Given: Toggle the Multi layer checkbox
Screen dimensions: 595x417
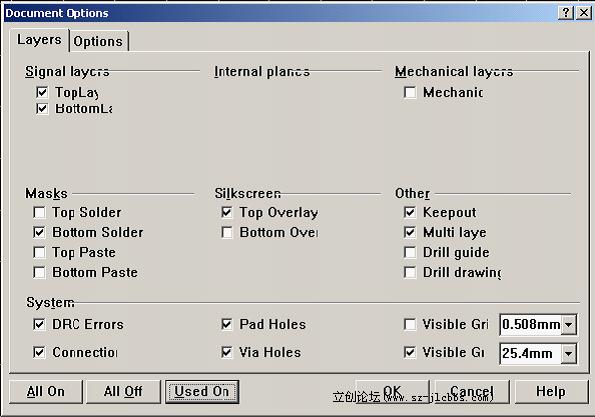Looking at the screenshot, I should 410,232.
